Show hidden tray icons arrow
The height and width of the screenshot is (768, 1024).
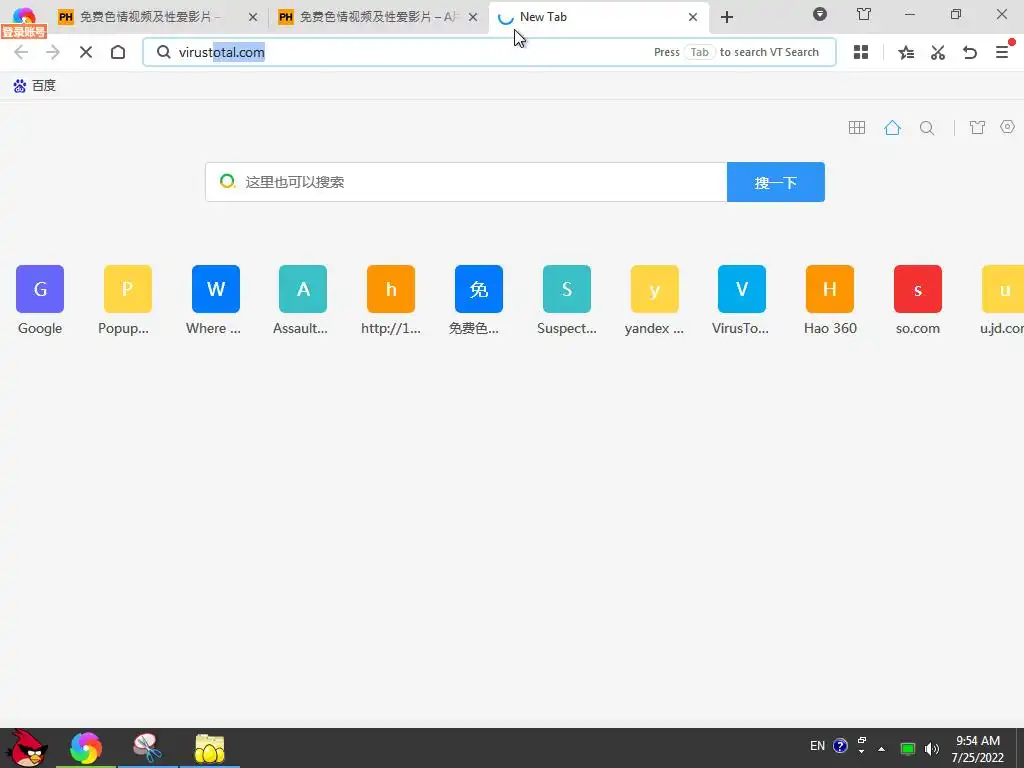point(882,749)
